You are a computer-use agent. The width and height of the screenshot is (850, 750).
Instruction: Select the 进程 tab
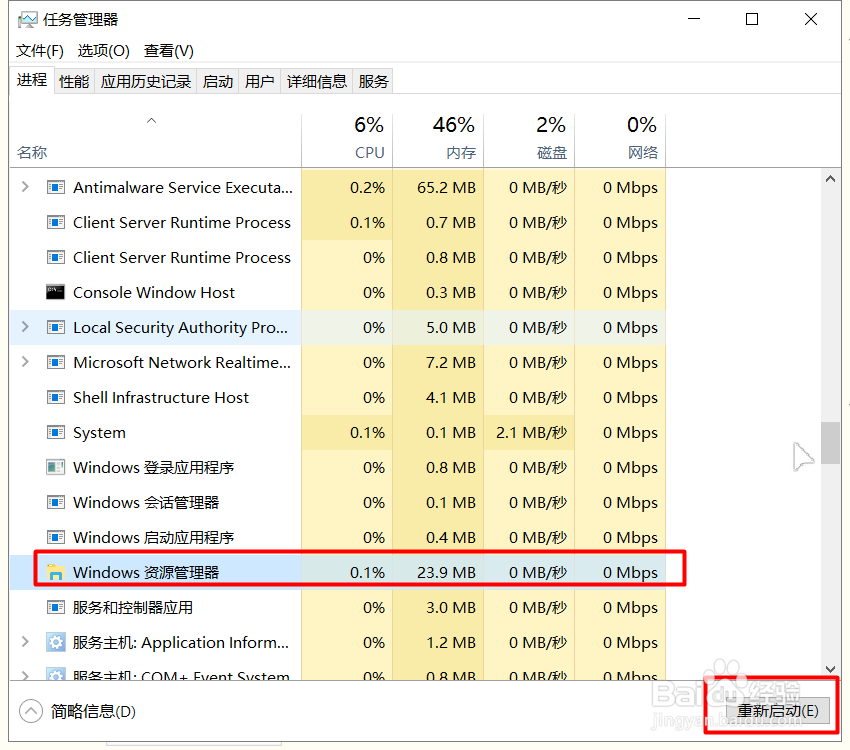point(32,80)
